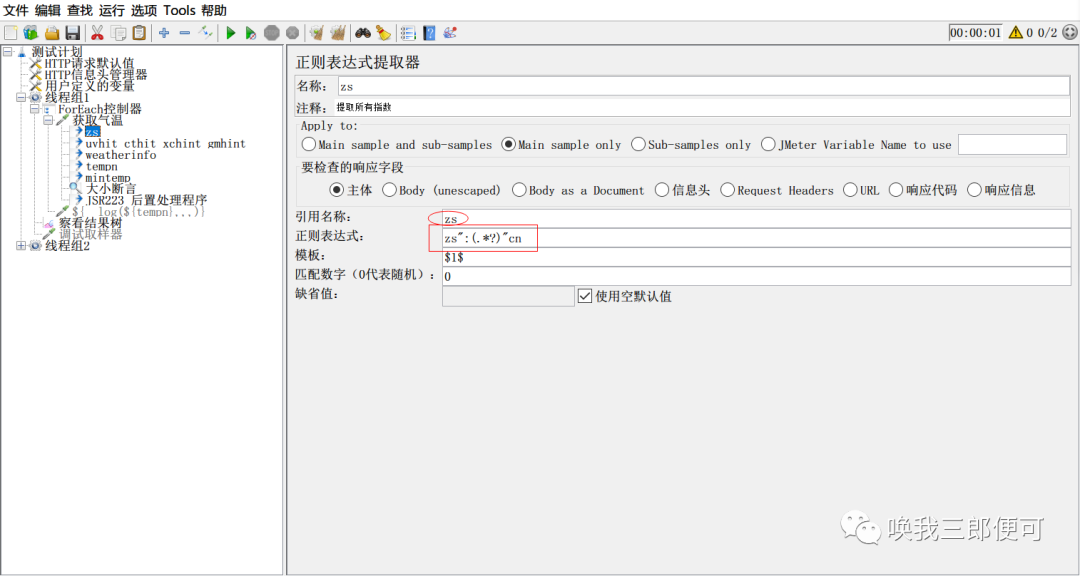This screenshot has height=576, width=1080.
Task: Click the Reset Search yellow broom icon
Action: click(384, 32)
